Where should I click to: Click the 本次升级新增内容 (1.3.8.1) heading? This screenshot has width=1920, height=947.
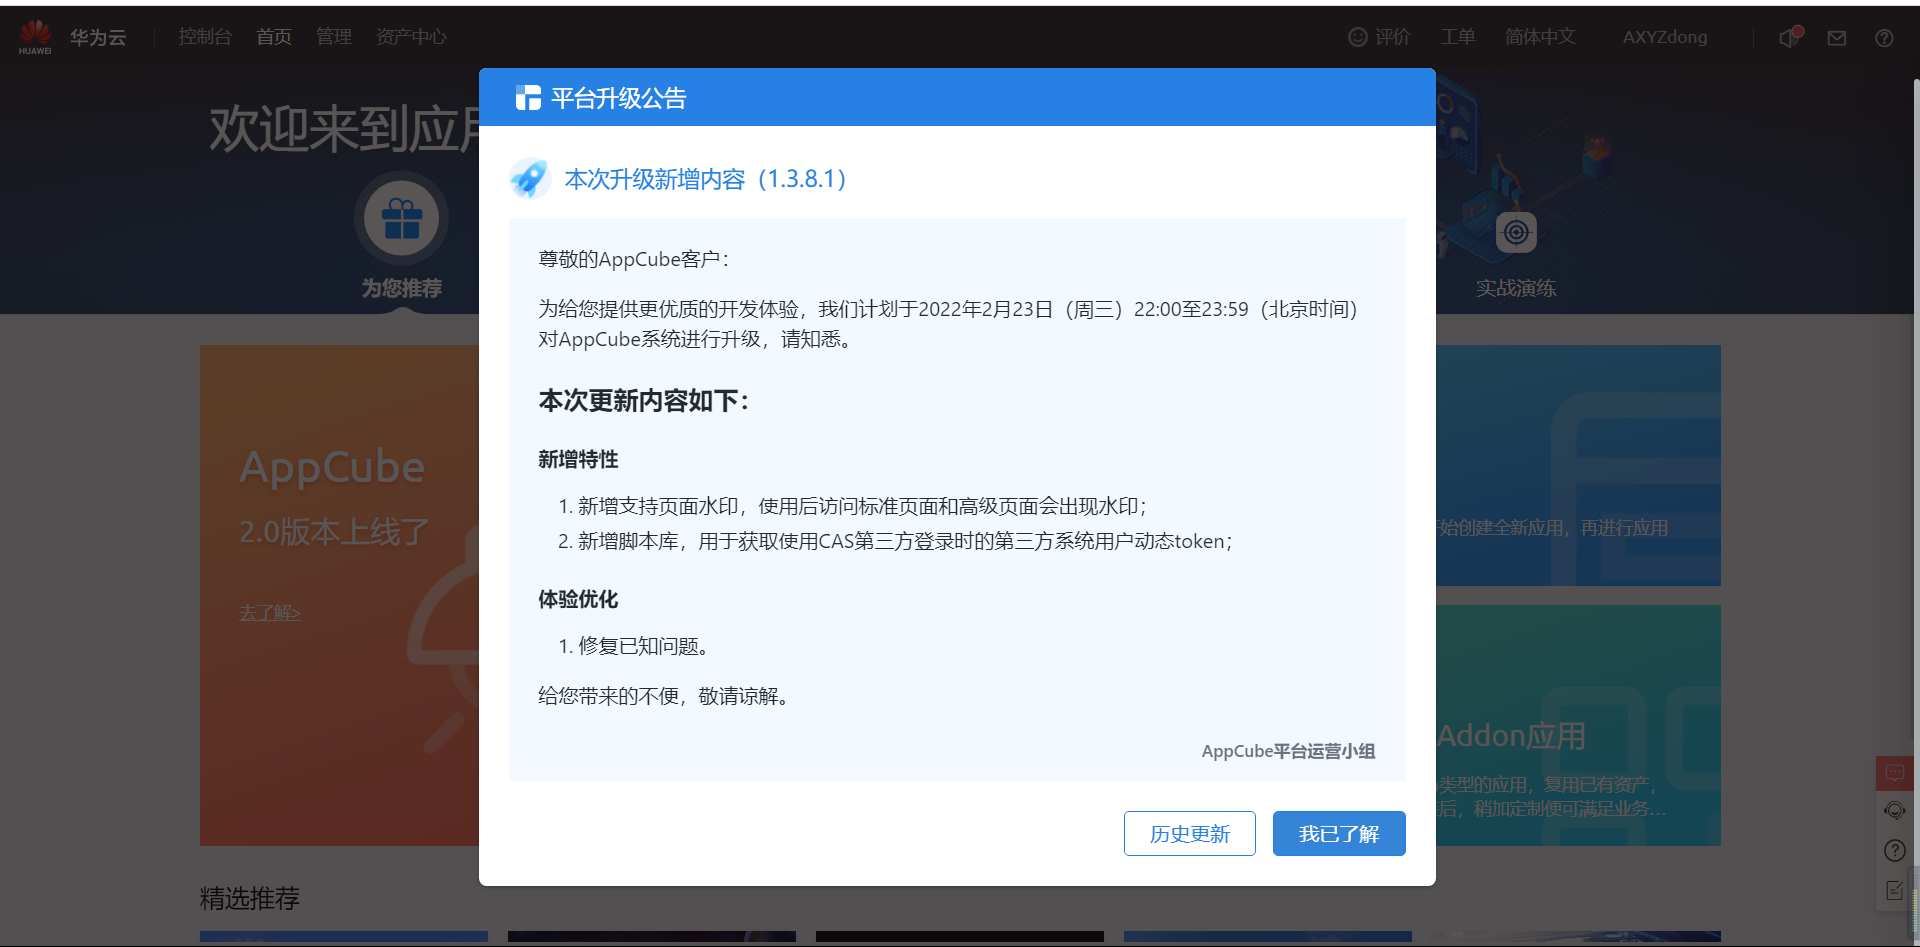[x=705, y=179]
